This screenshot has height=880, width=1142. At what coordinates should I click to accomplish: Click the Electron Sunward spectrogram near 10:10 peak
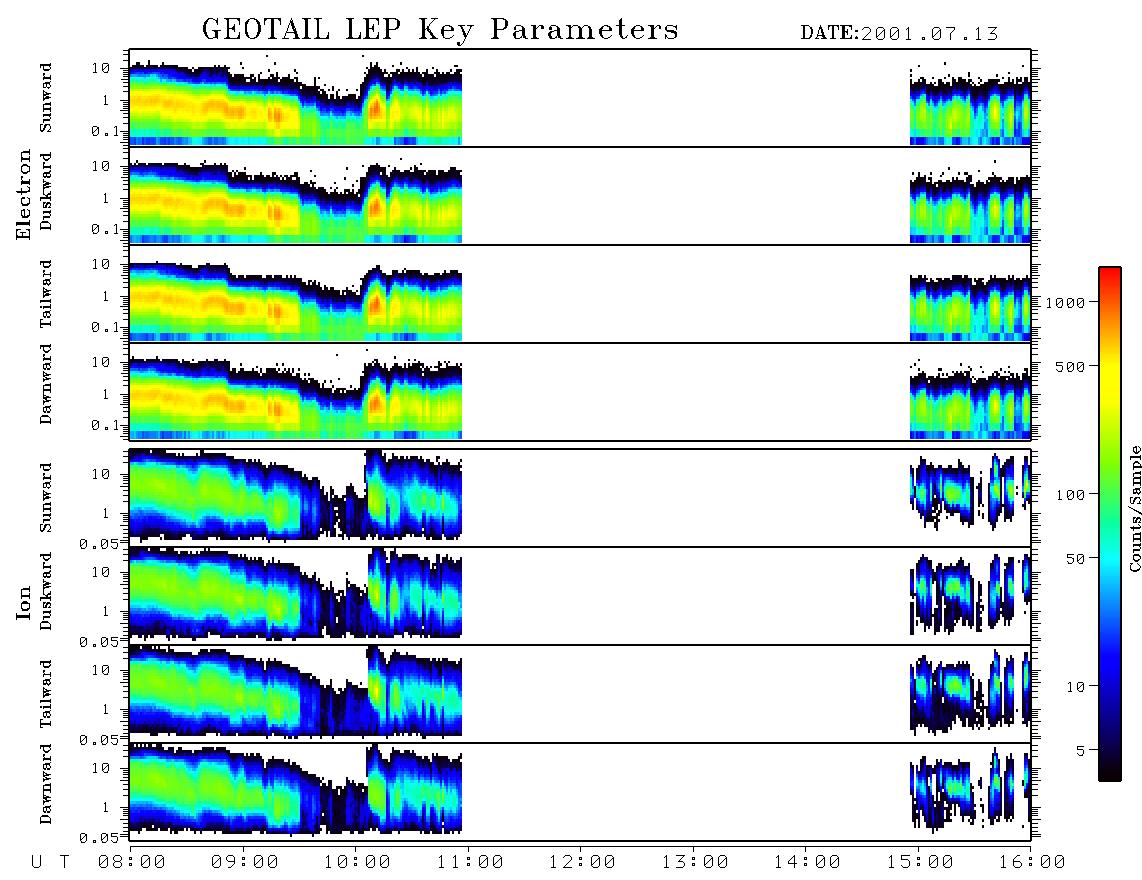point(375,106)
